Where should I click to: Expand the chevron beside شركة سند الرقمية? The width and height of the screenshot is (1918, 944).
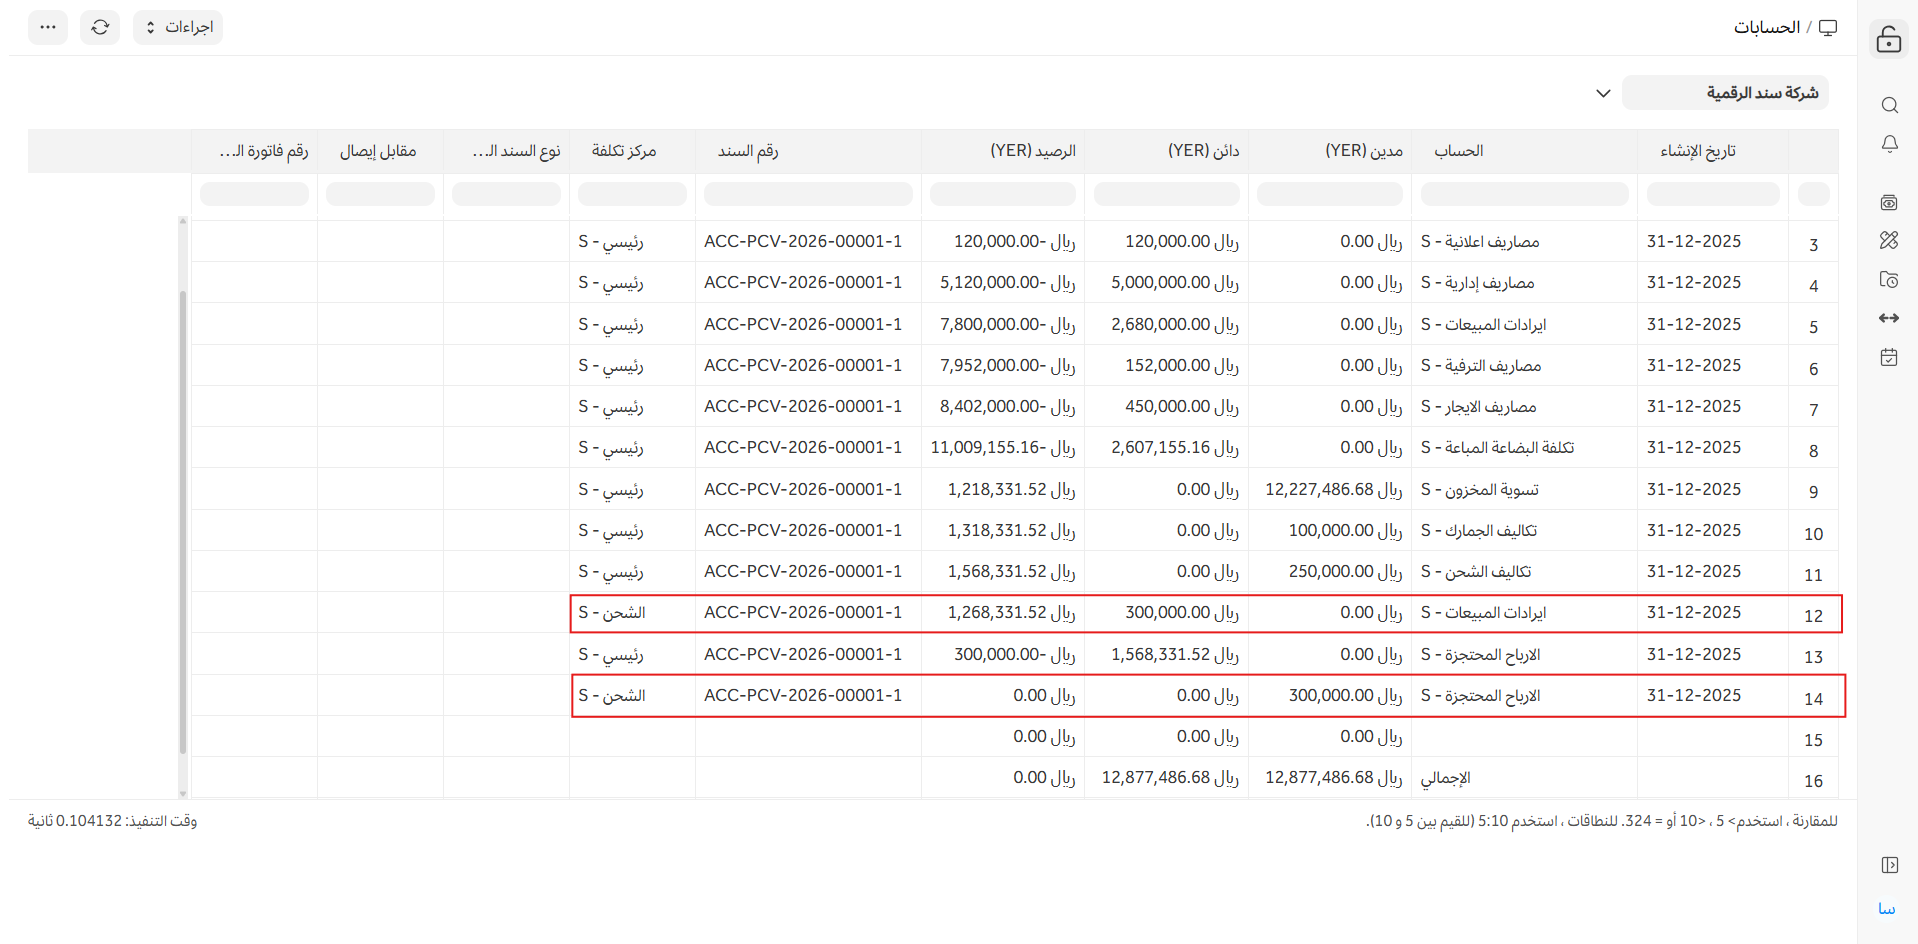pyautogui.click(x=1603, y=93)
